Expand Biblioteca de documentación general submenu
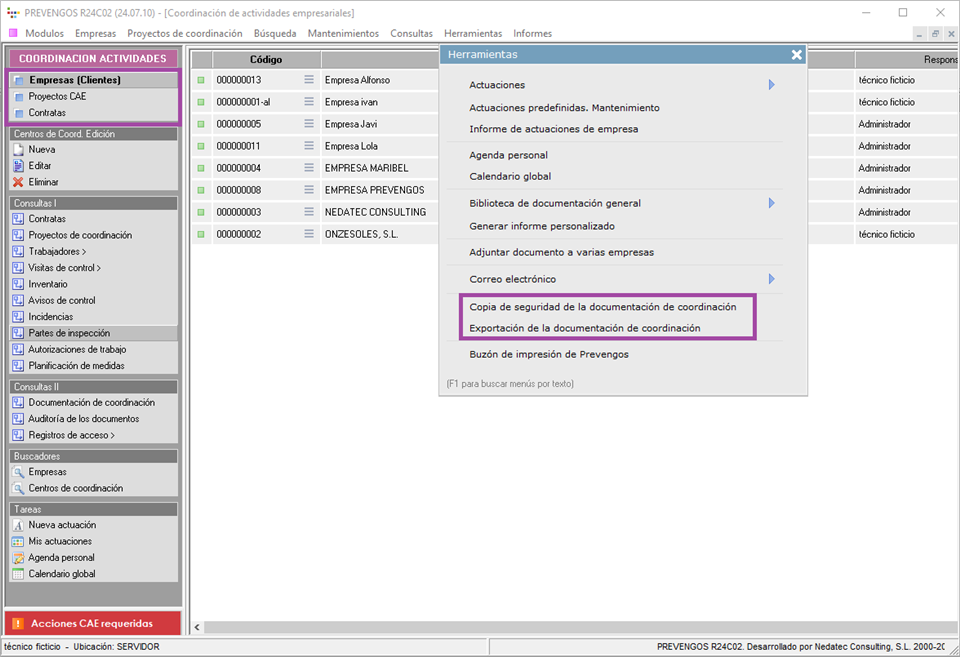 [771, 203]
